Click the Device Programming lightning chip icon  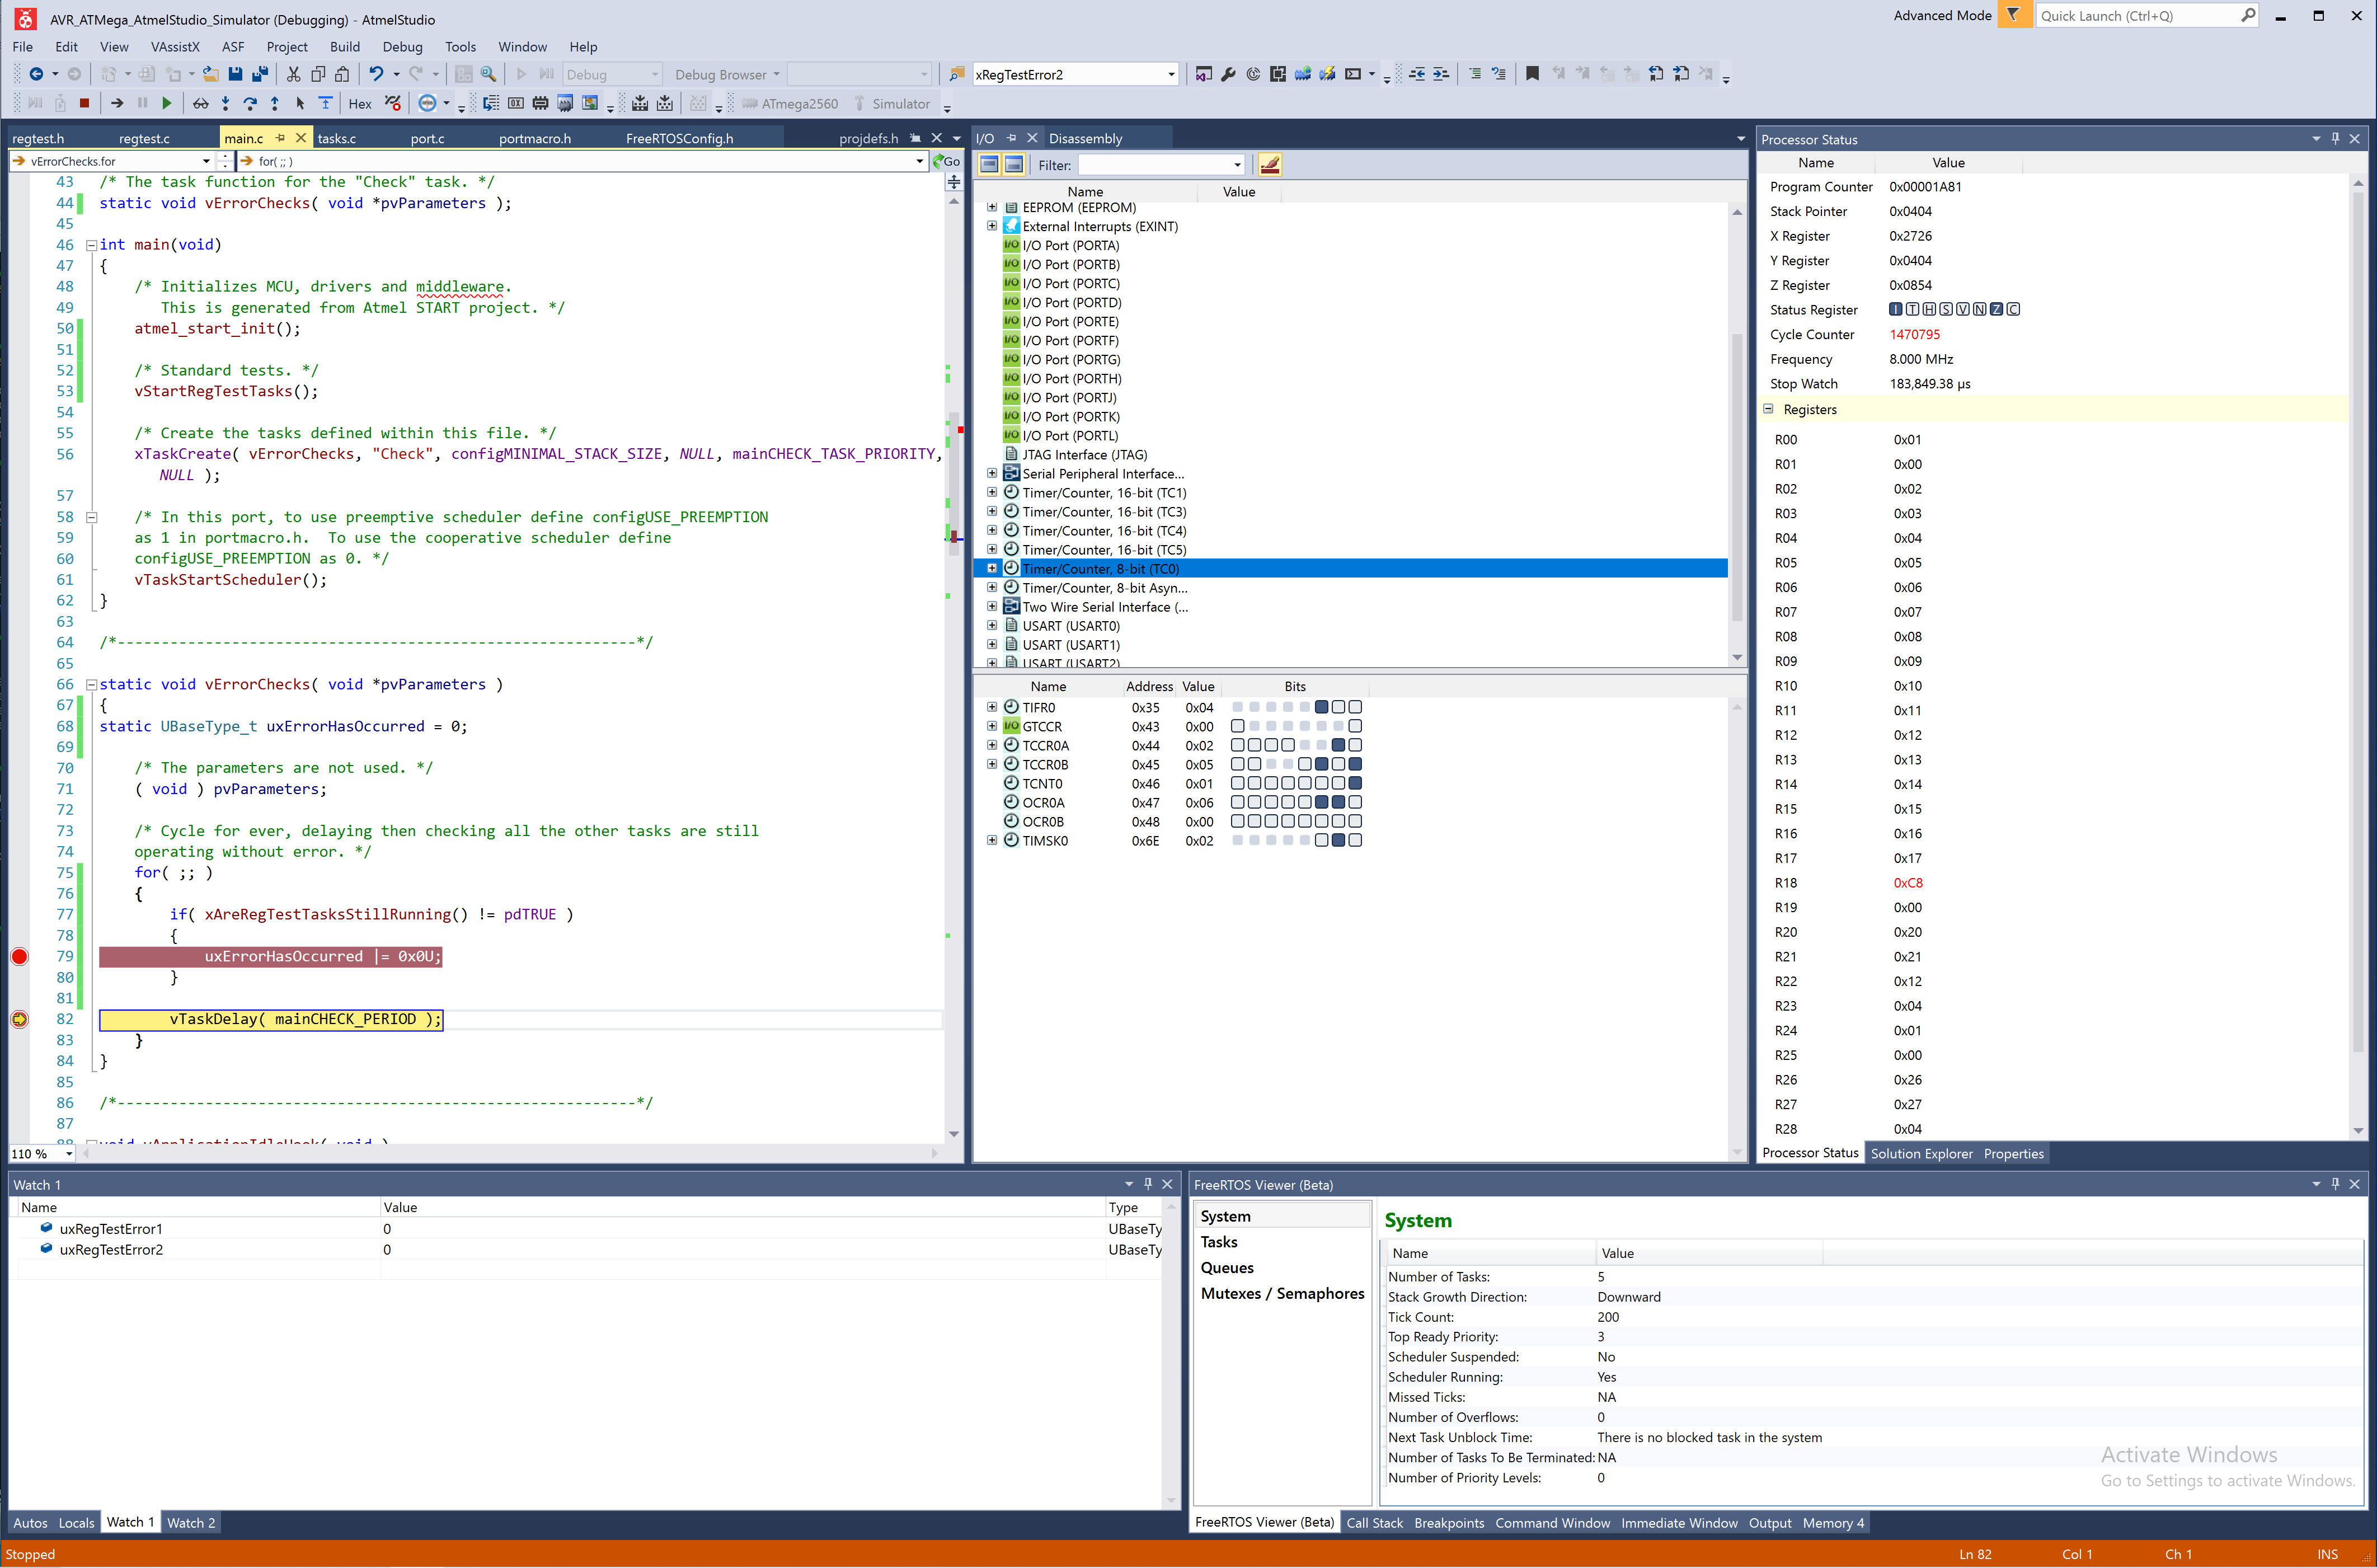coord(1327,74)
